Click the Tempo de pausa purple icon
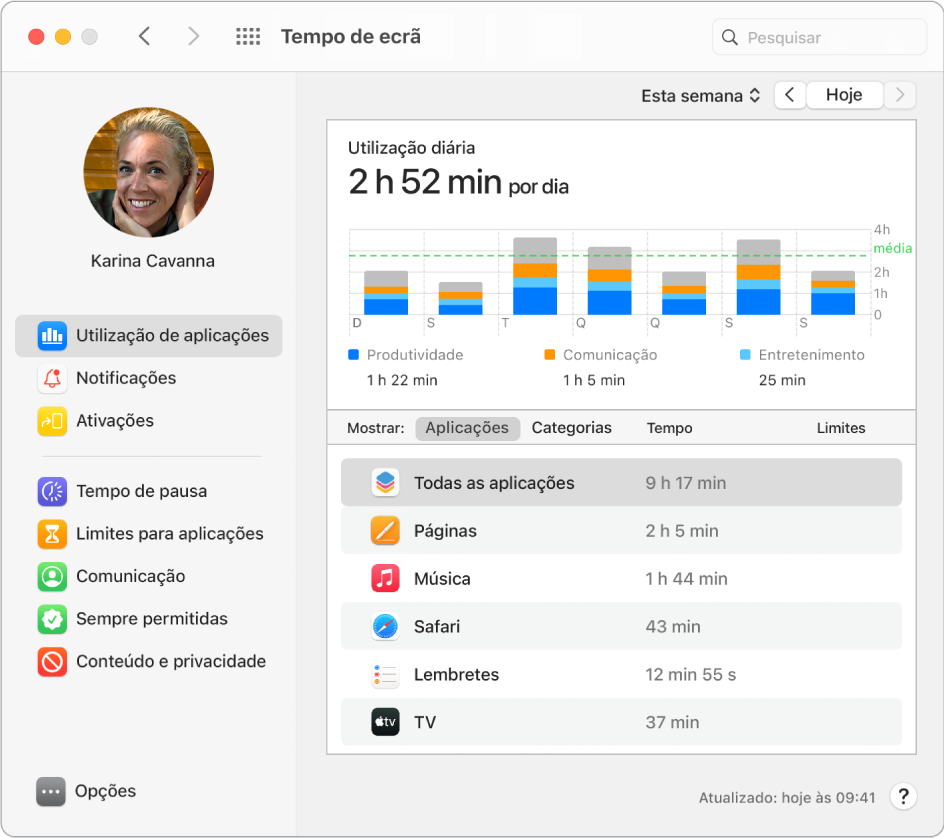The image size is (944, 838). click(52, 491)
